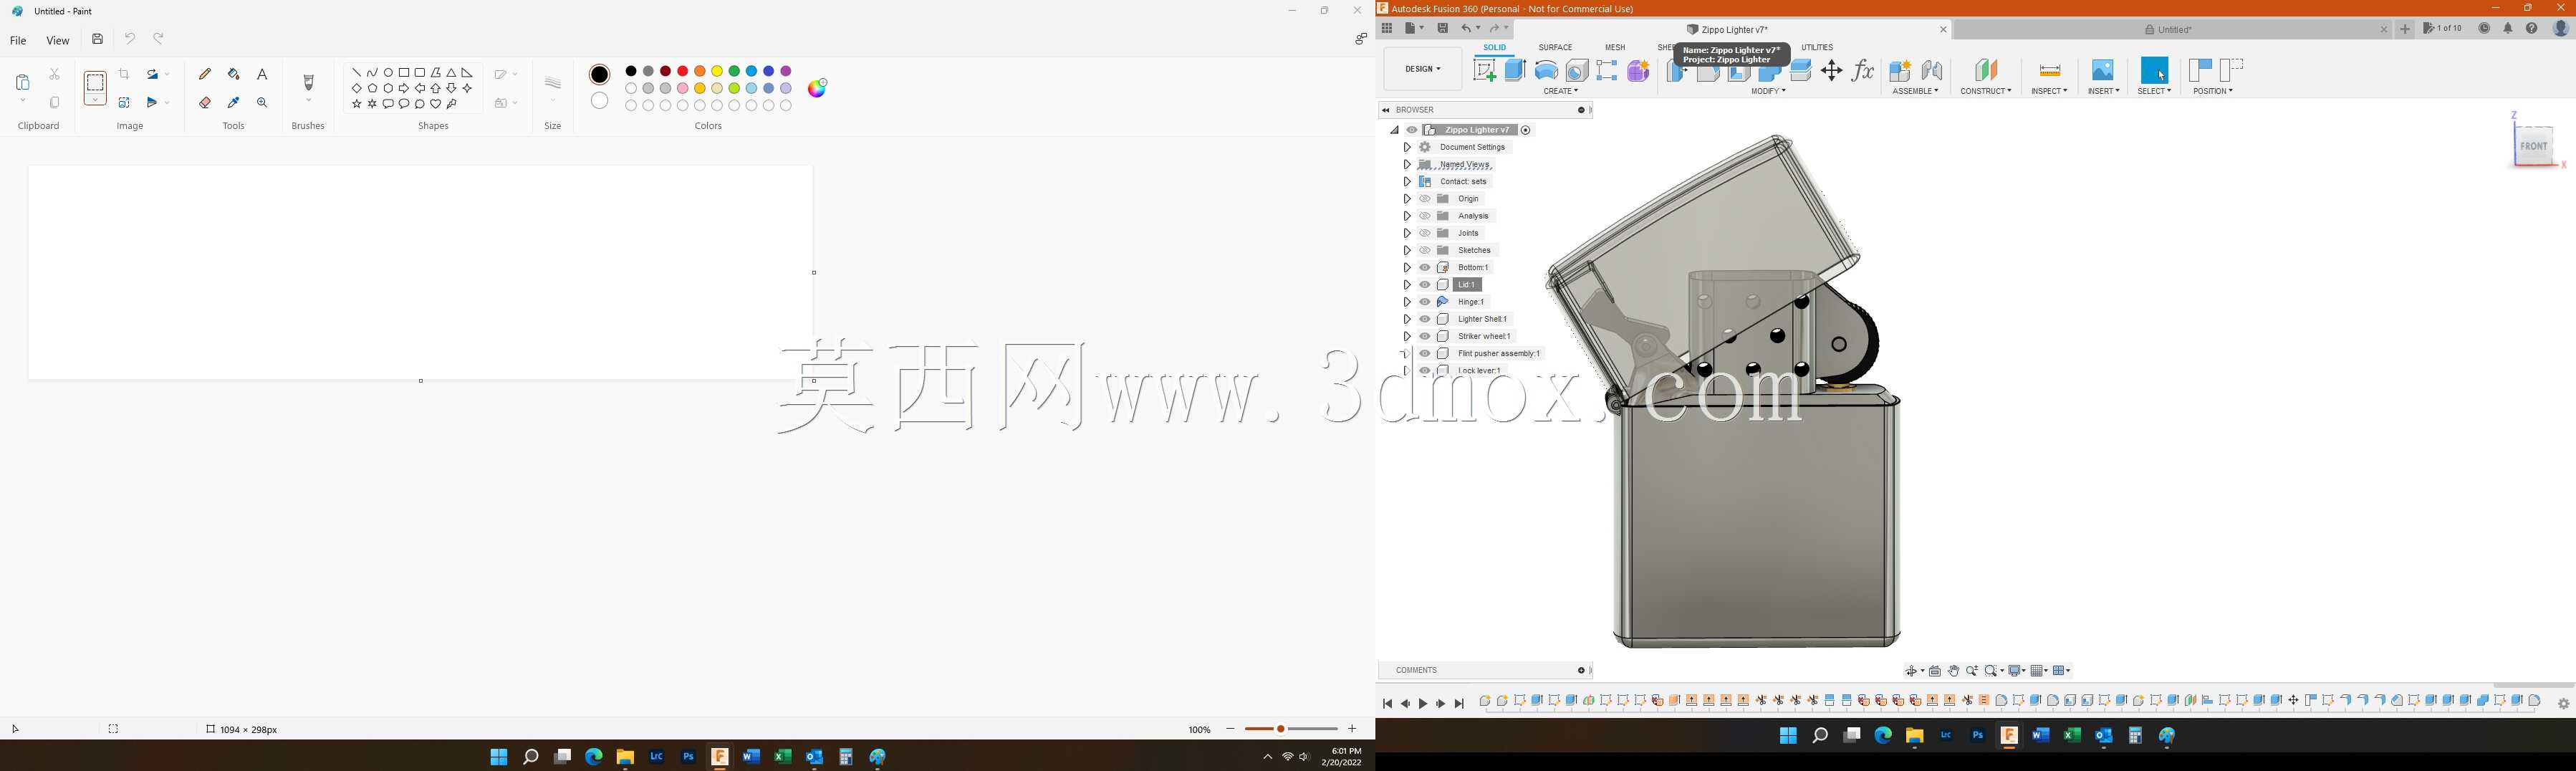Click the Revolve icon in Fusion 360
2576x771 pixels.
click(1547, 70)
